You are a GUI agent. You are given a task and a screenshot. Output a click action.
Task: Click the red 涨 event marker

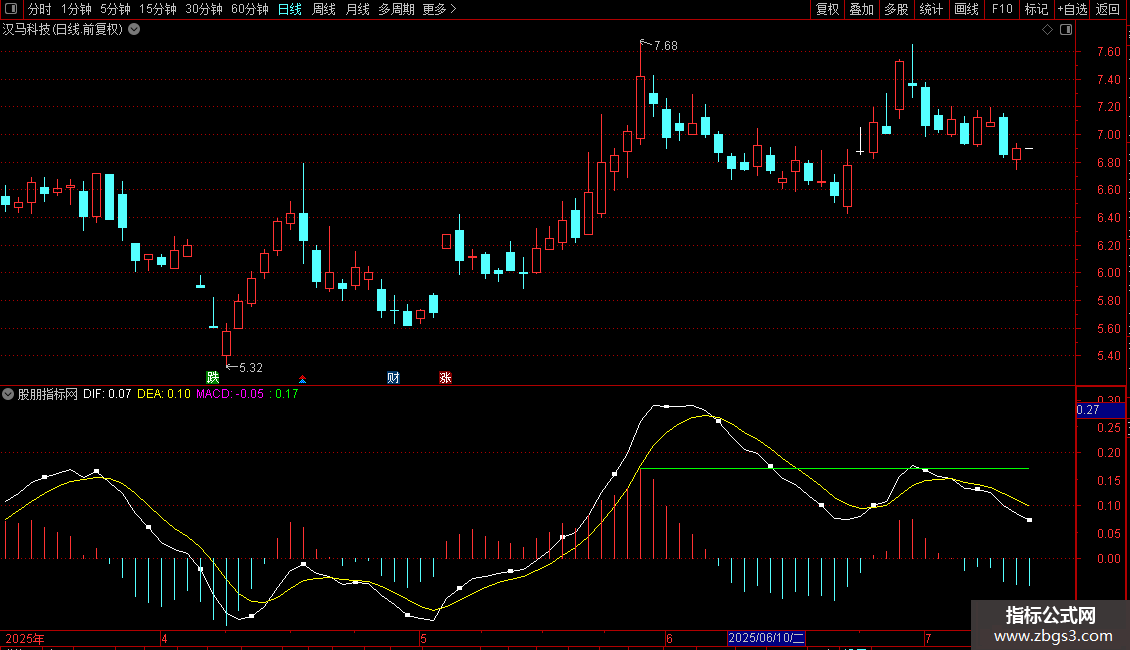445,378
